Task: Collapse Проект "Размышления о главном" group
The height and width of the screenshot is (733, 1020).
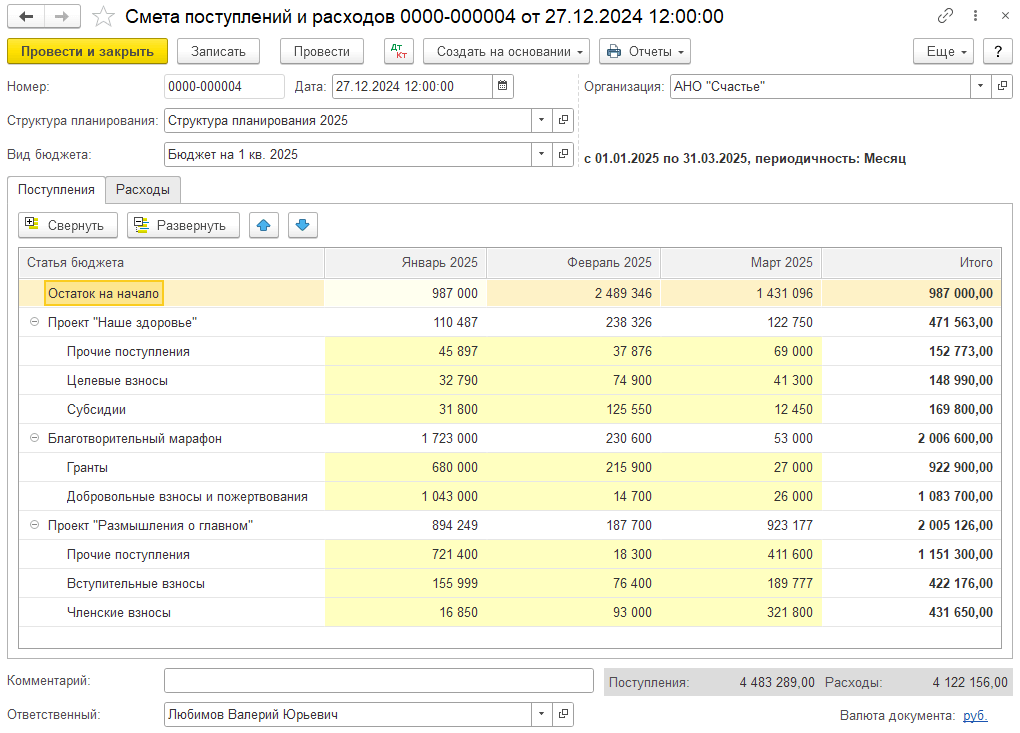Action: click(35, 525)
